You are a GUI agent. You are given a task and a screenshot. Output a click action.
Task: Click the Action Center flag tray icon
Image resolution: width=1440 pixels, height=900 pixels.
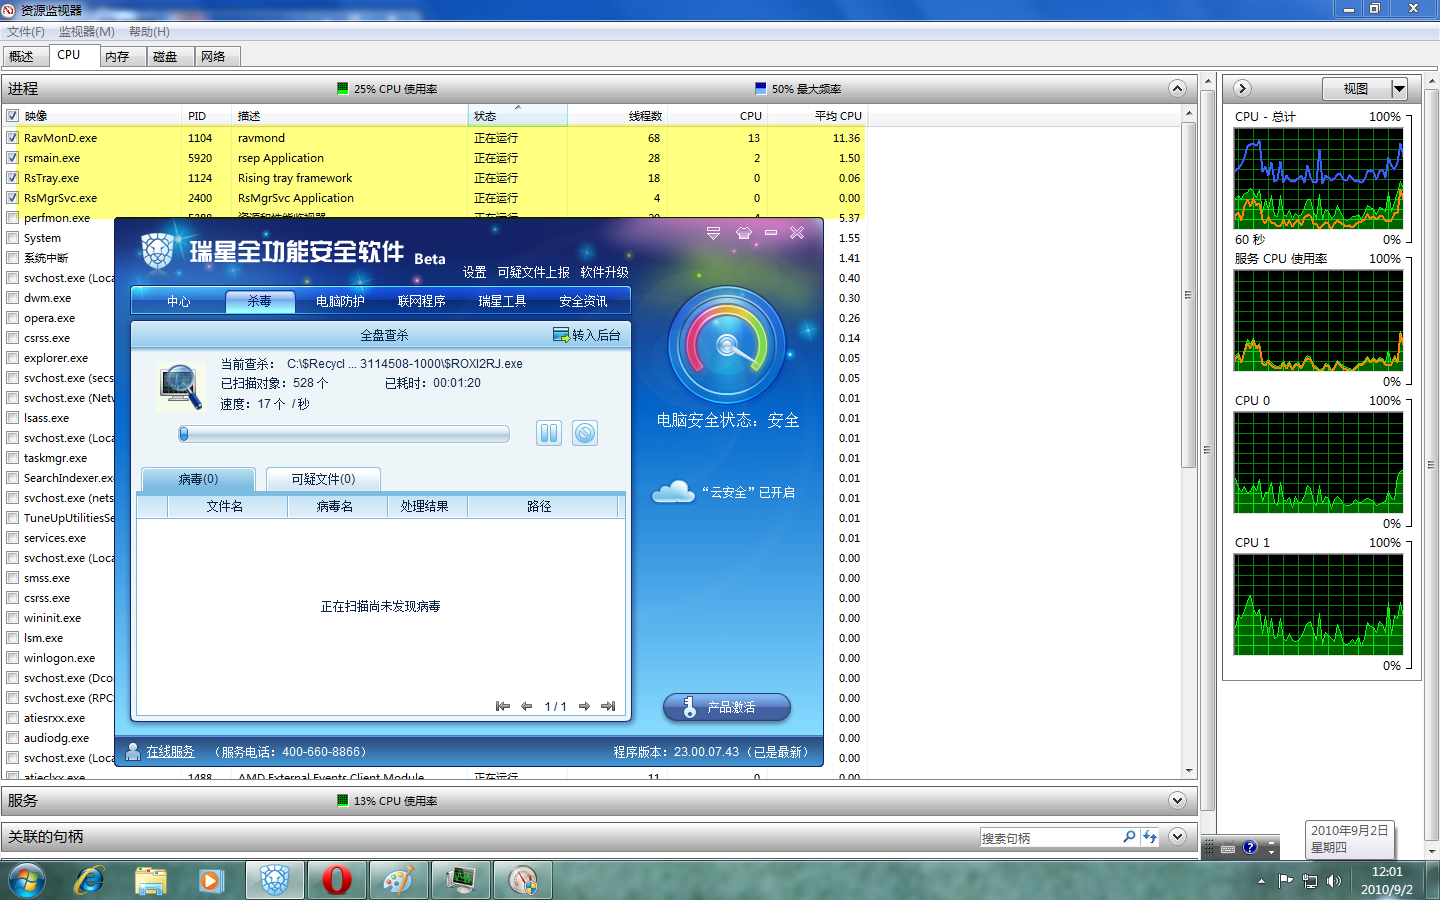click(x=1286, y=881)
